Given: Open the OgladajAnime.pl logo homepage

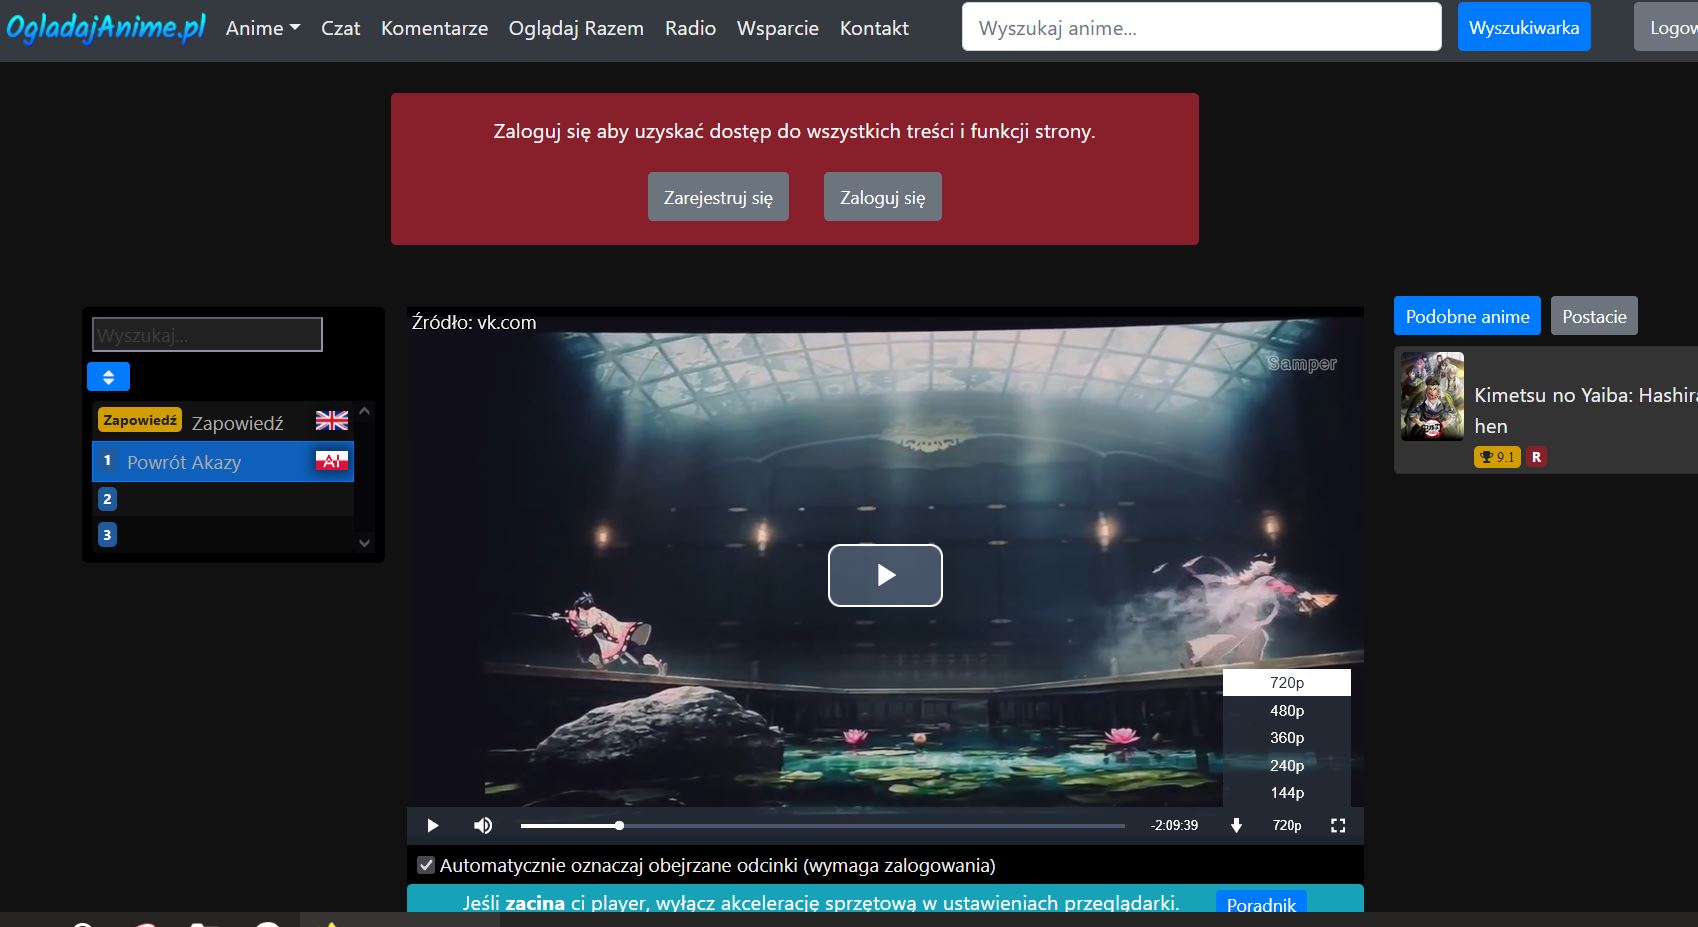Looking at the screenshot, I should pyautogui.click(x=106, y=28).
